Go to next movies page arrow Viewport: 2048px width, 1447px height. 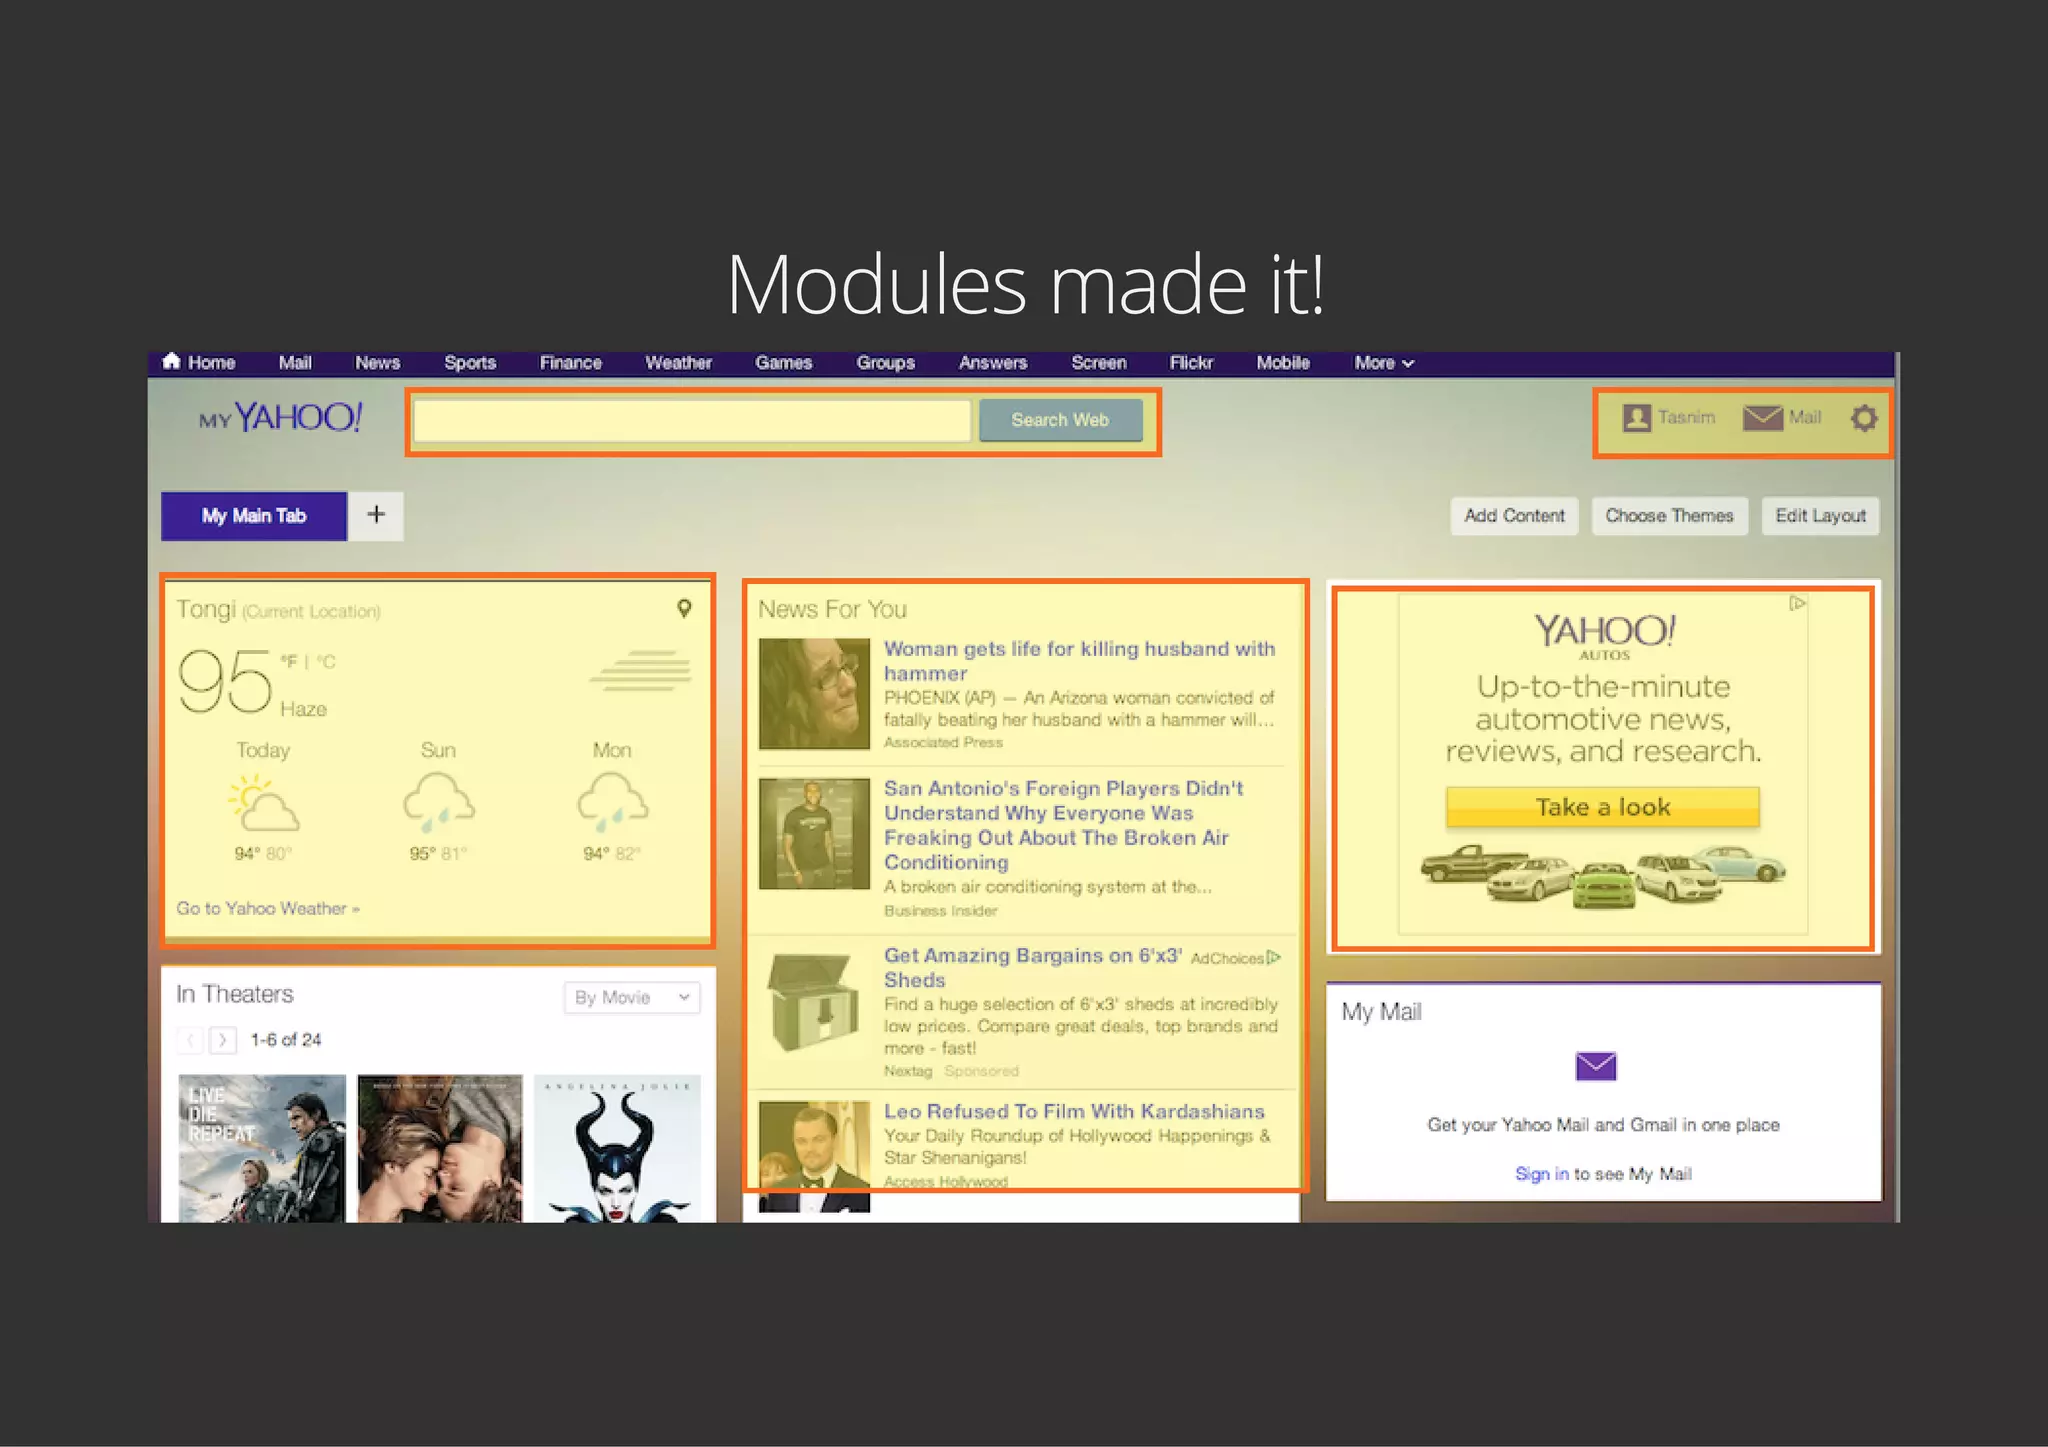coord(223,1040)
